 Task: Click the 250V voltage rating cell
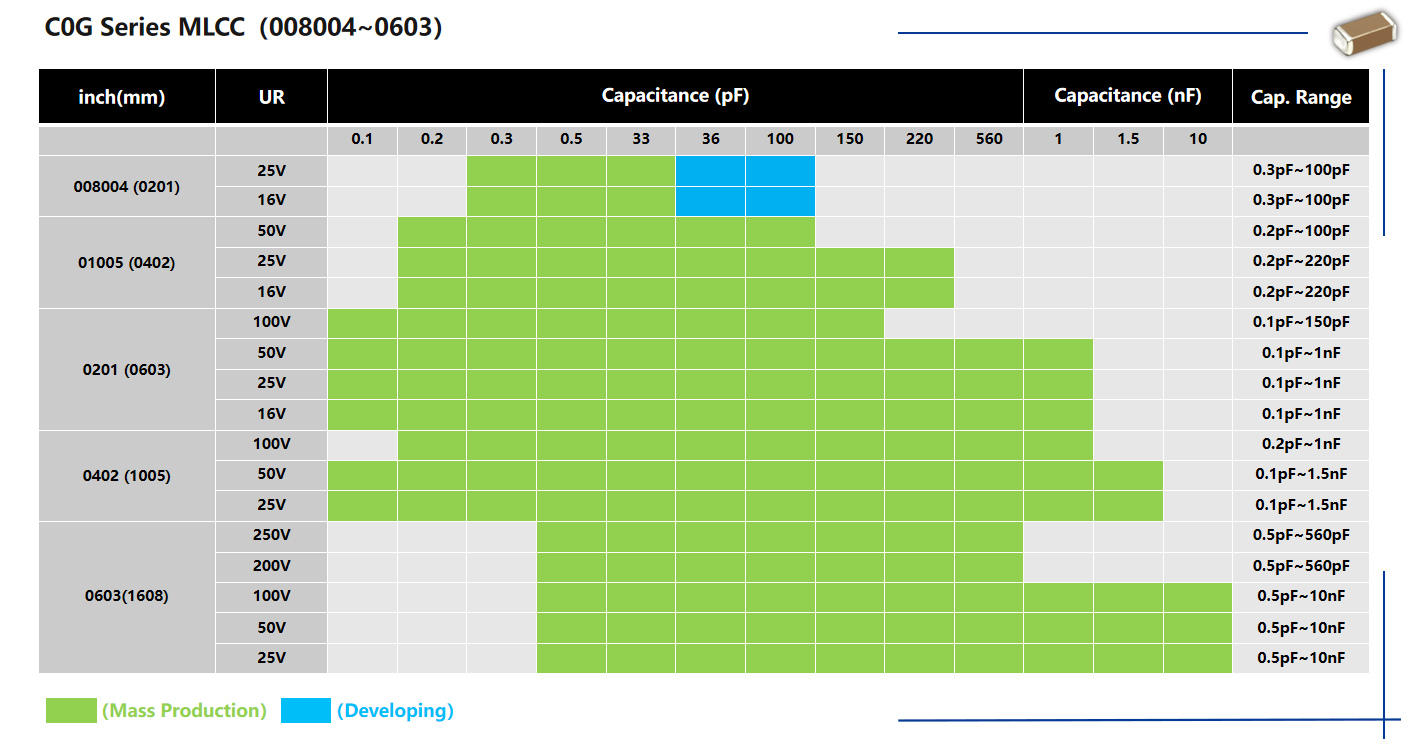pyautogui.click(x=271, y=535)
